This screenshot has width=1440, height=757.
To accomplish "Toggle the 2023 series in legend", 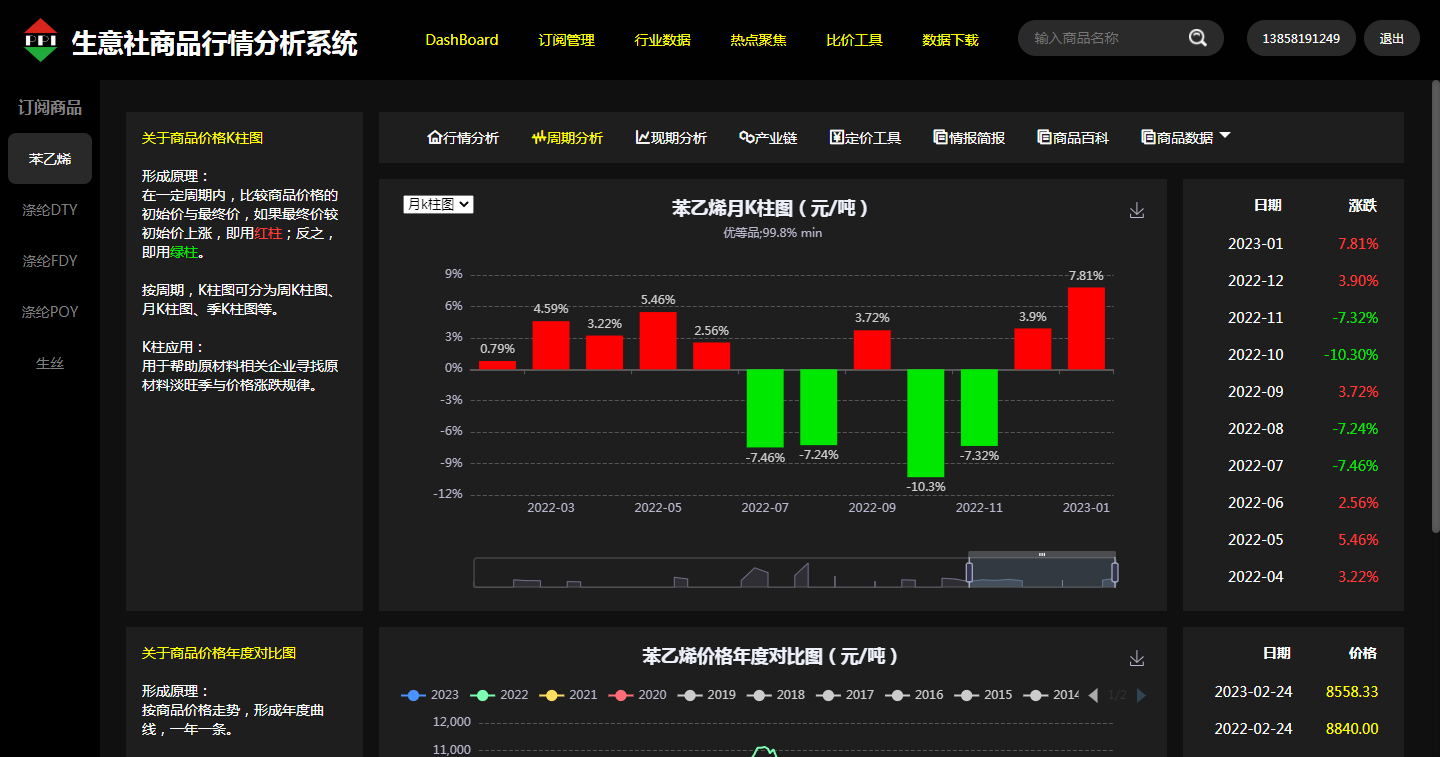I will [x=430, y=695].
